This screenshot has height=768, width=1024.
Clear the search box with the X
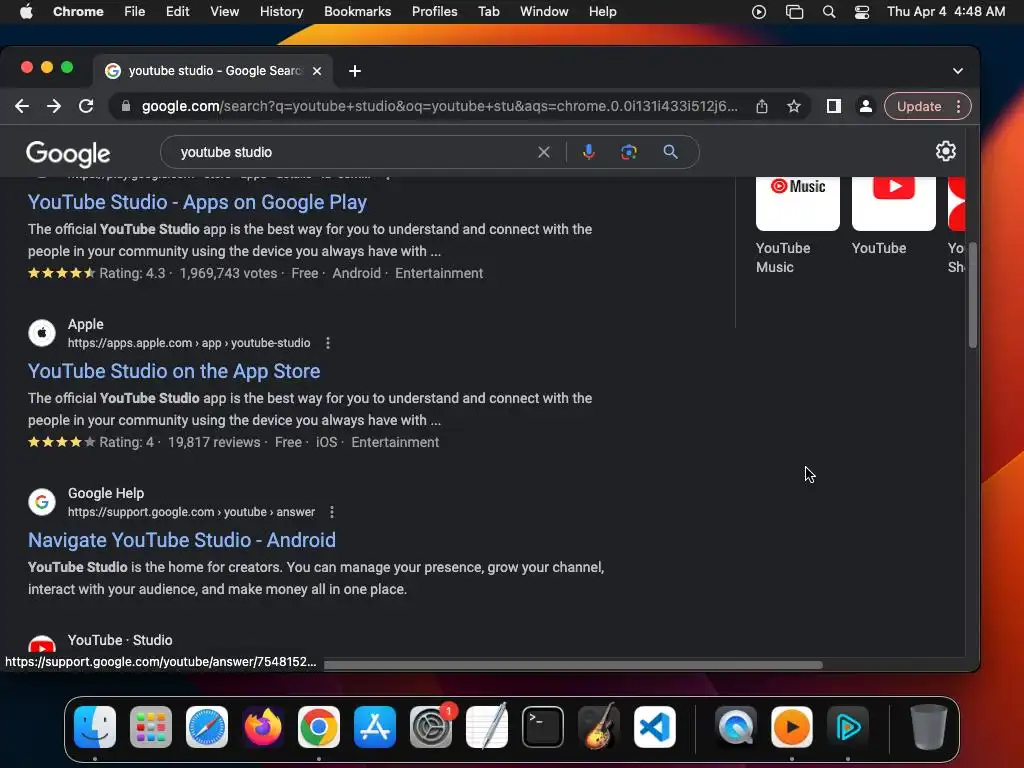pos(543,152)
